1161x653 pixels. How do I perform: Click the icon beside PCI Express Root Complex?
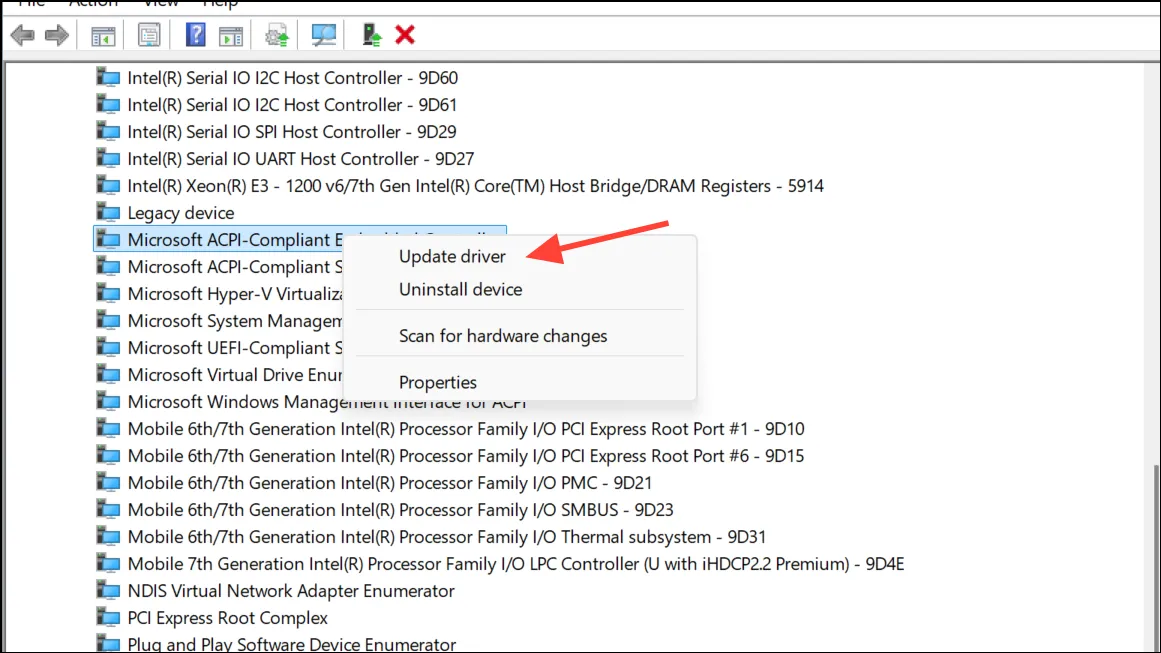[x=108, y=618]
